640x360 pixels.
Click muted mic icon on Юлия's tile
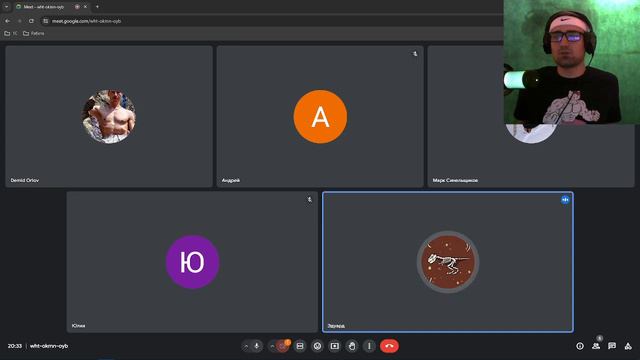pos(309,200)
